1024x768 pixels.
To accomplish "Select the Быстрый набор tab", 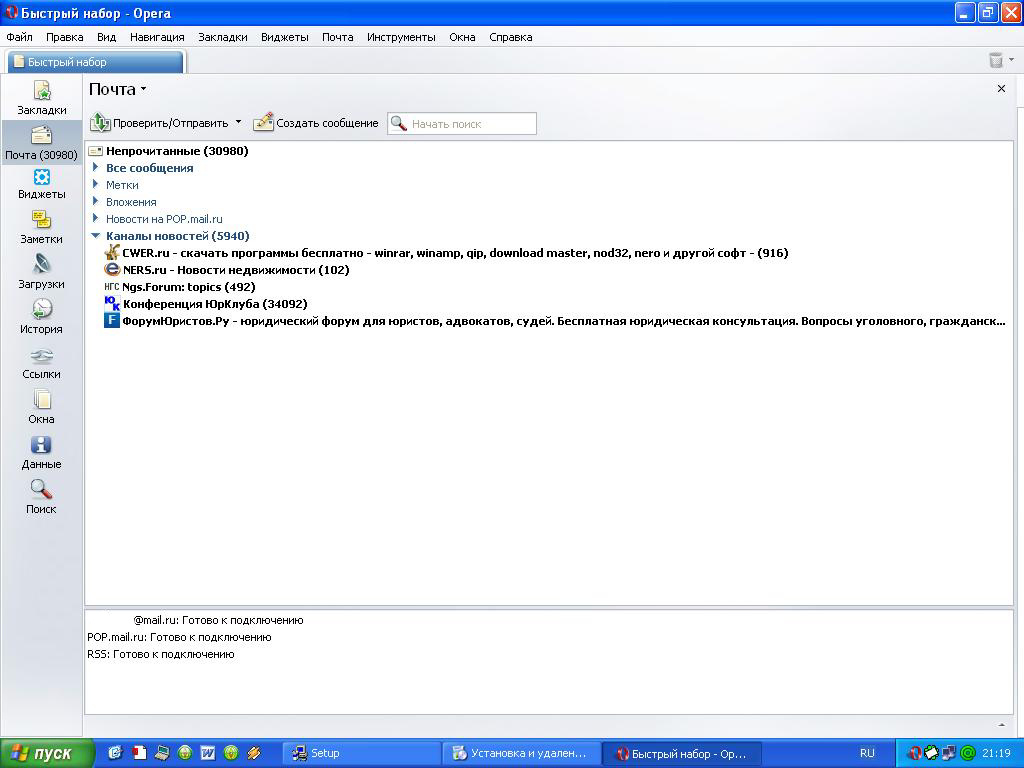I will (95, 62).
